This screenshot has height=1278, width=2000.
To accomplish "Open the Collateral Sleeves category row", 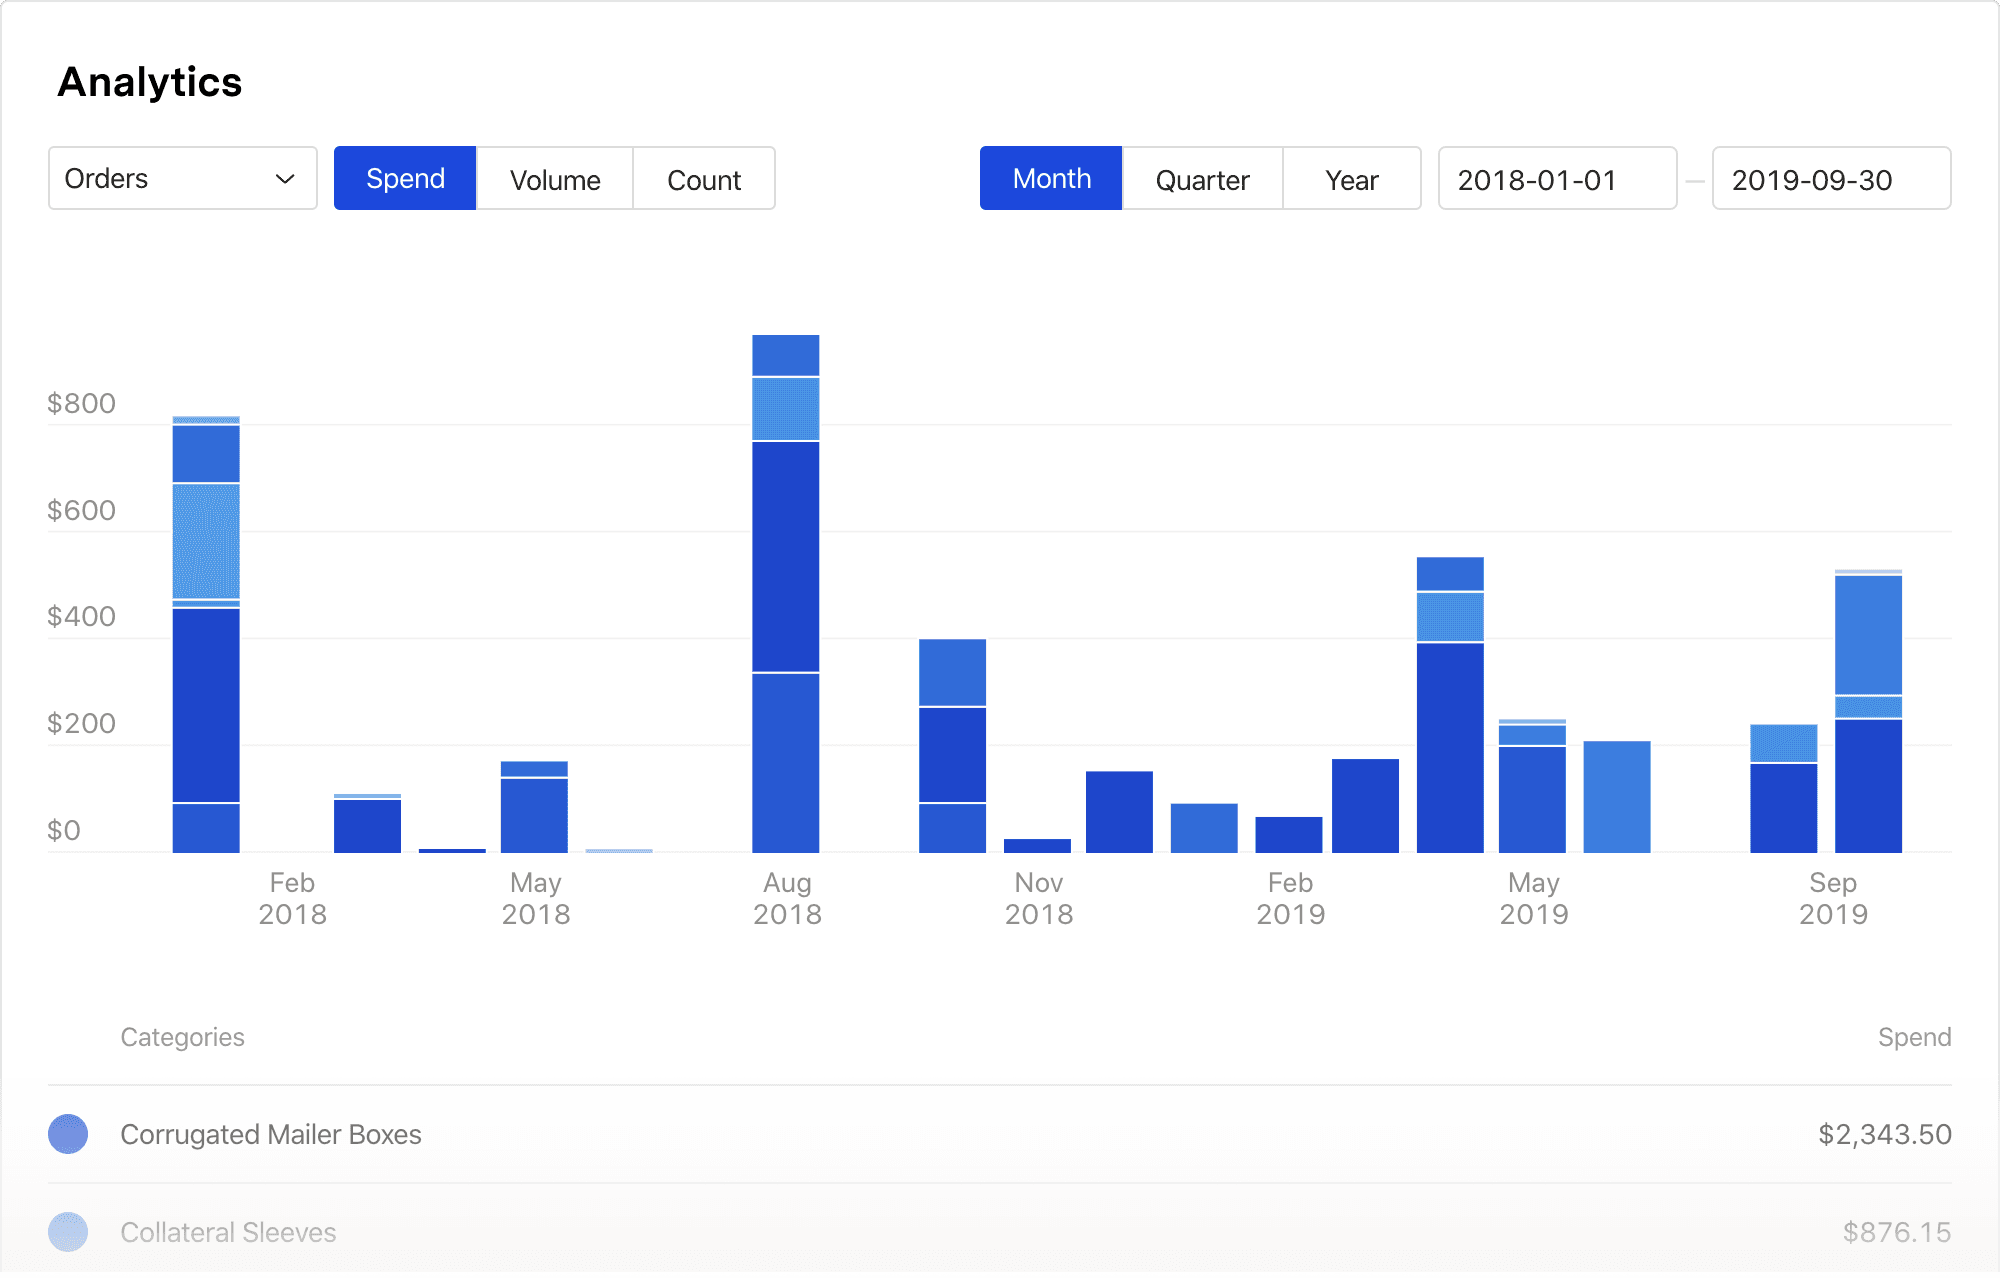I will 228,1232.
